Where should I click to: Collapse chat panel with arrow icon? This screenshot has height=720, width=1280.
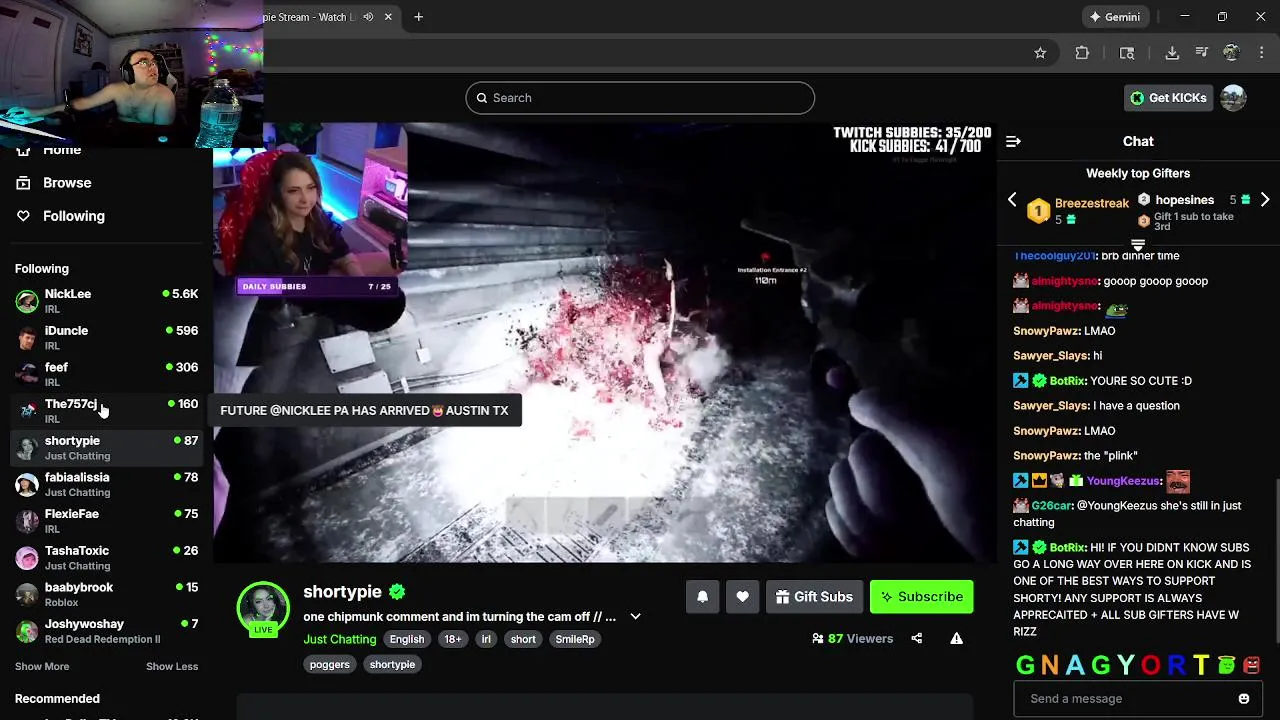[x=1013, y=142]
